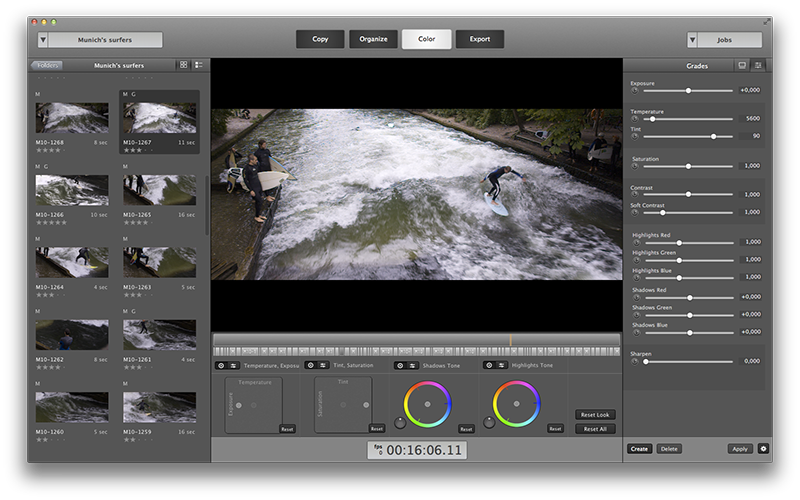The width and height of the screenshot is (800, 500).
Task: Click the Tint value field 90
Action: coord(752,136)
